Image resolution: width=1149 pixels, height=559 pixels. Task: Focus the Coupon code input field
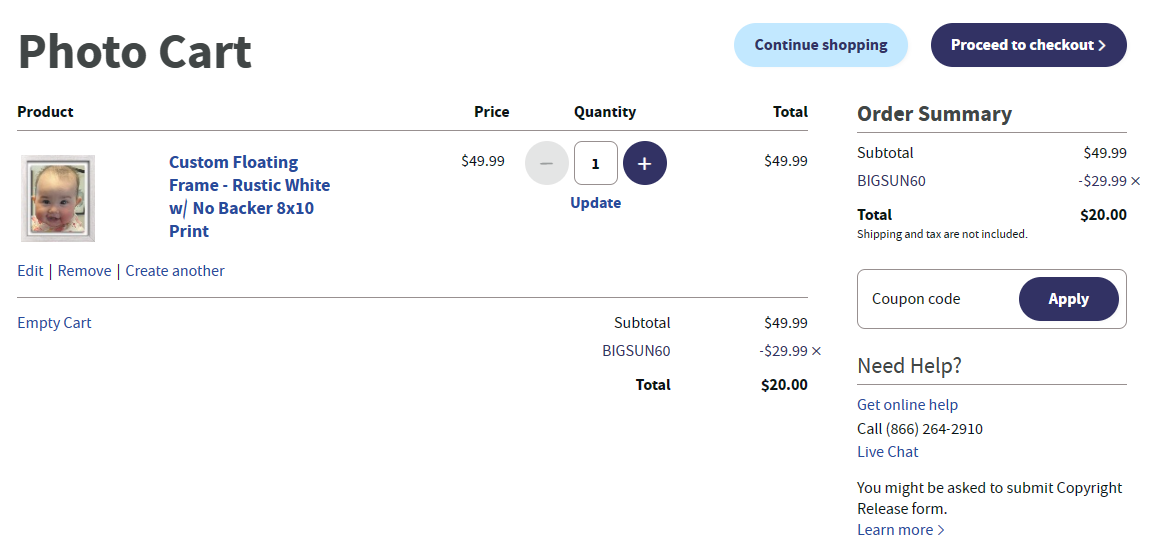(936, 299)
